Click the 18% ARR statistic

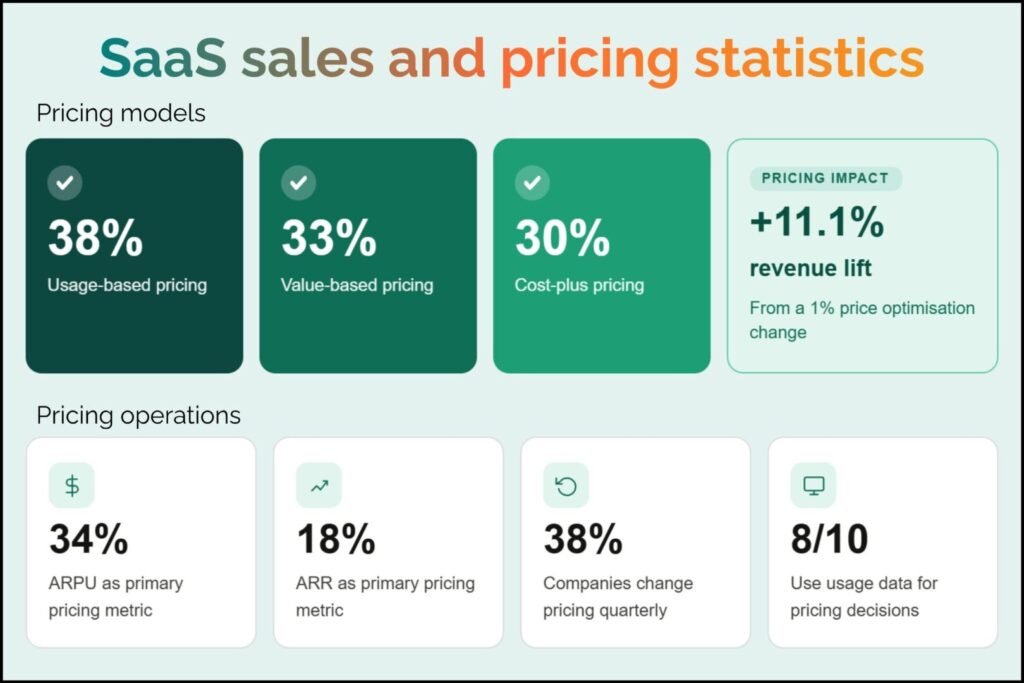tap(336, 540)
